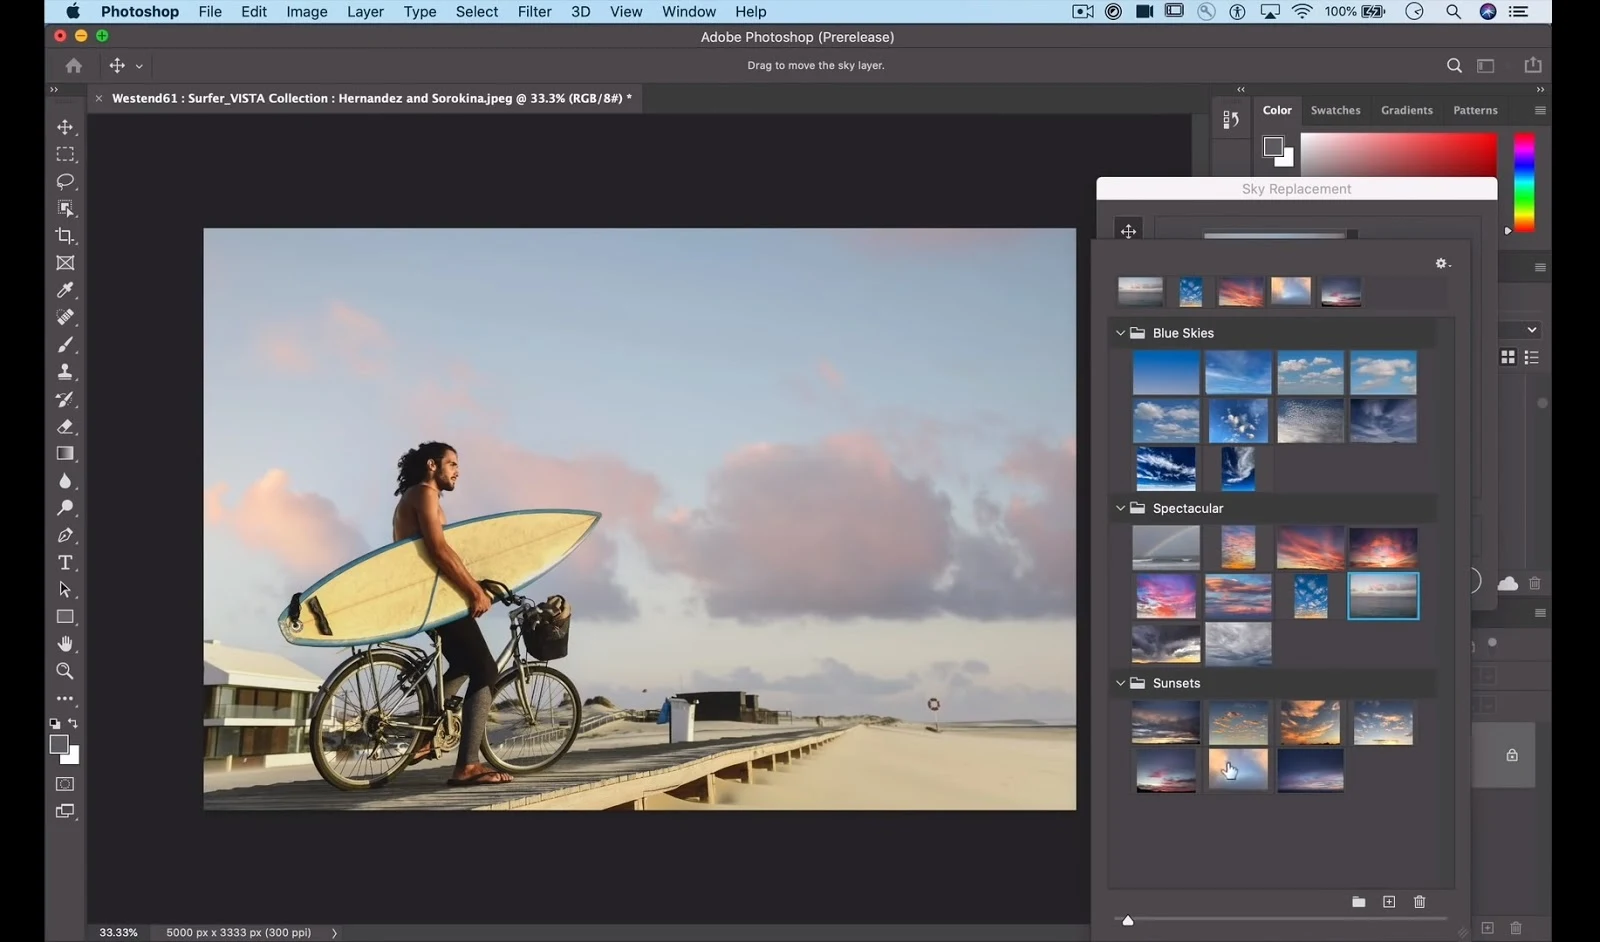Viewport: 1600px width, 942px height.
Task: Select the Lasso tool
Action: (65, 181)
